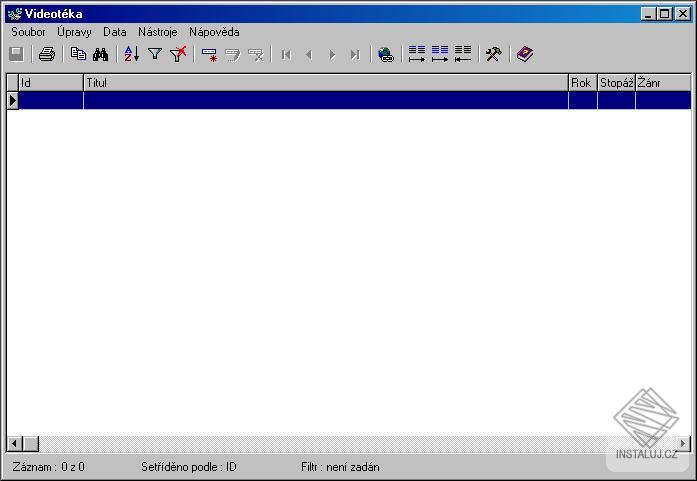697x481 pixels.
Task: Go to first record
Action: 287,54
